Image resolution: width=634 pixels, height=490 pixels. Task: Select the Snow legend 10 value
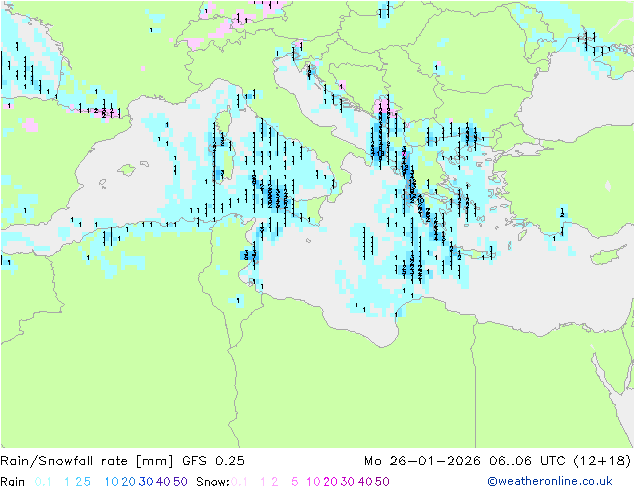point(313,482)
